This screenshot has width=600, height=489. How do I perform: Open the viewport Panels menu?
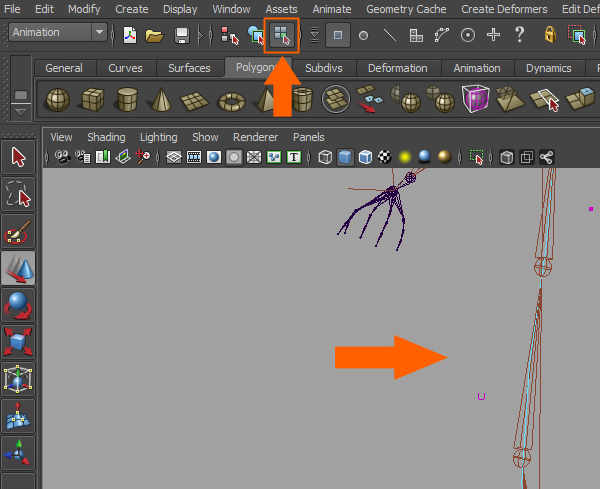(308, 137)
